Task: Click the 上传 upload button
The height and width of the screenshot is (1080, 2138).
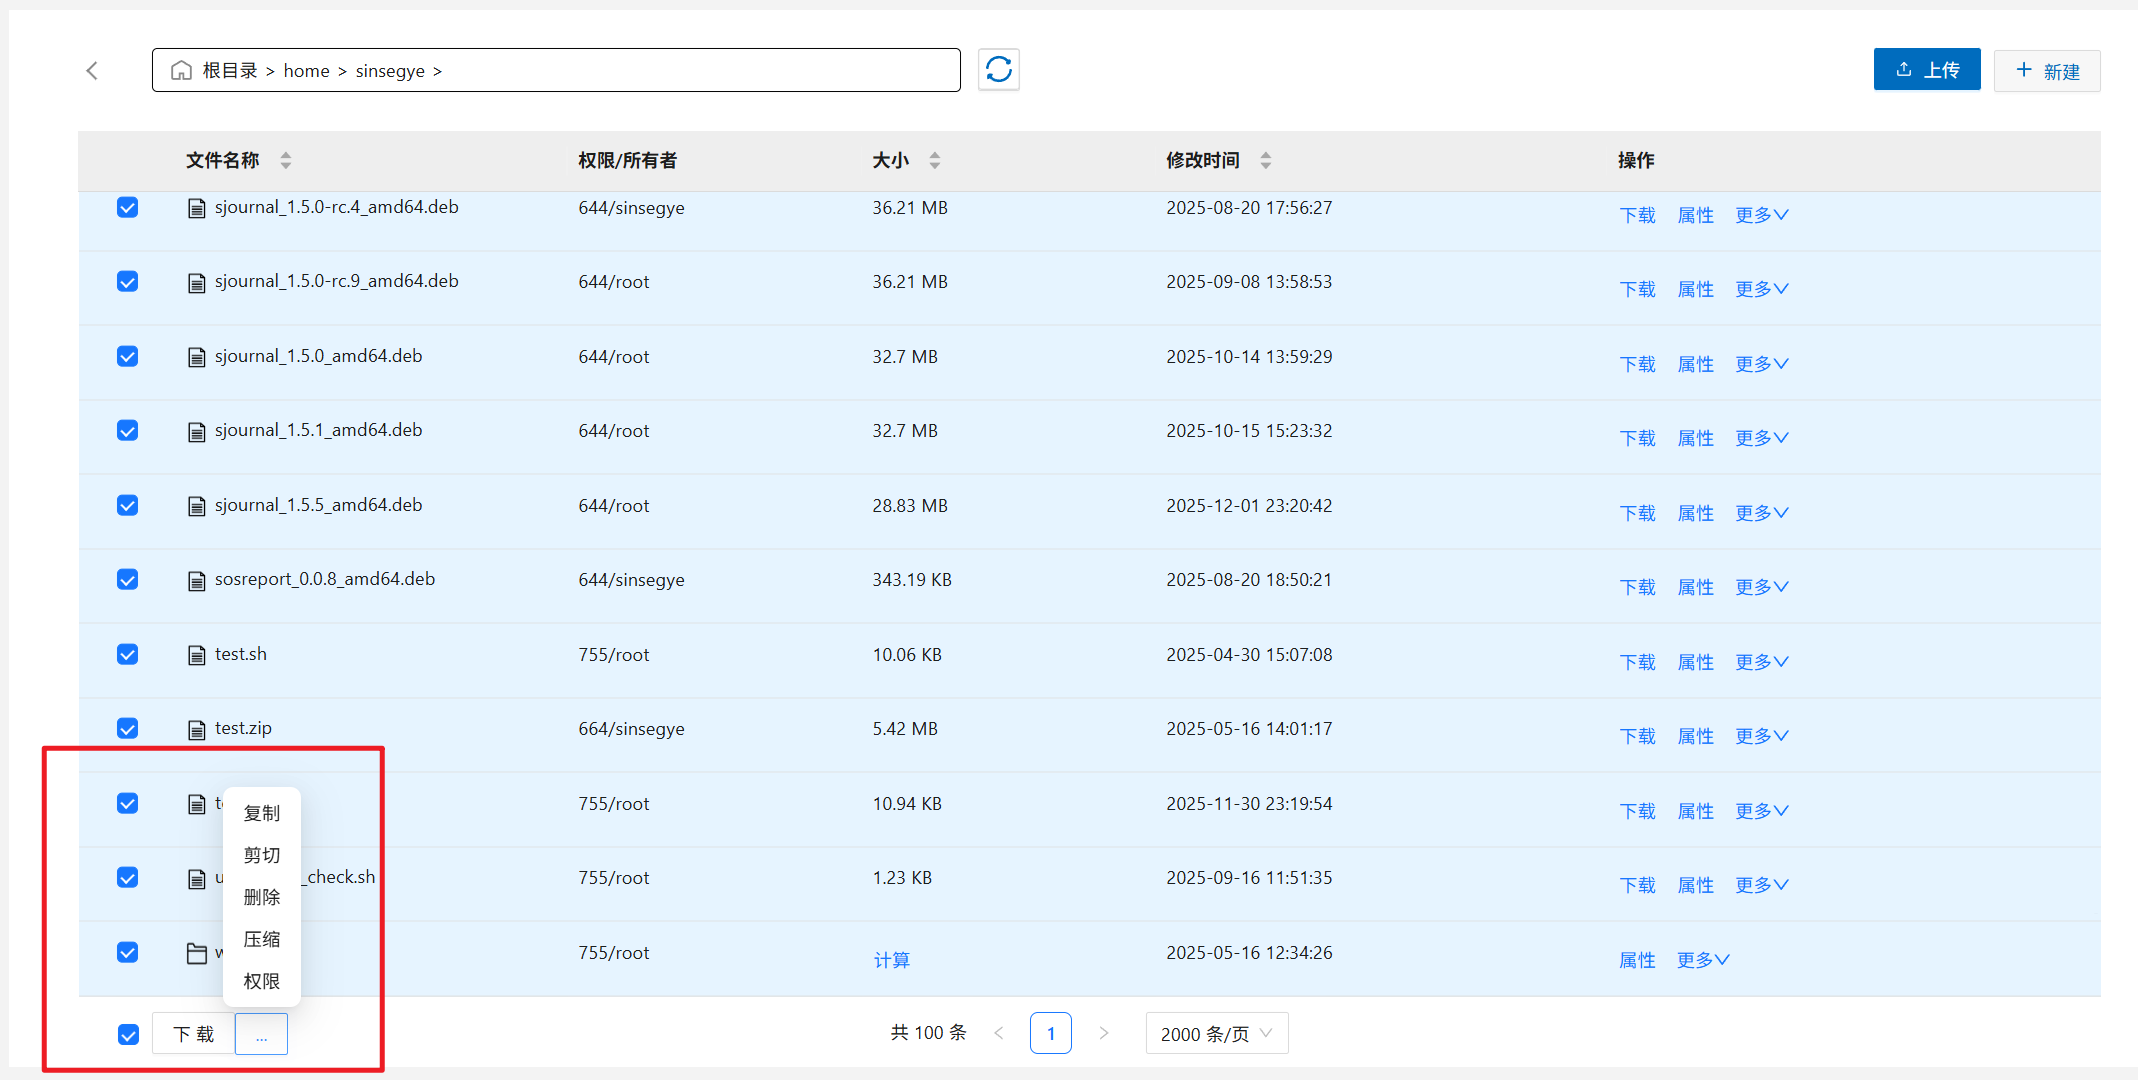Action: click(1926, 70)
